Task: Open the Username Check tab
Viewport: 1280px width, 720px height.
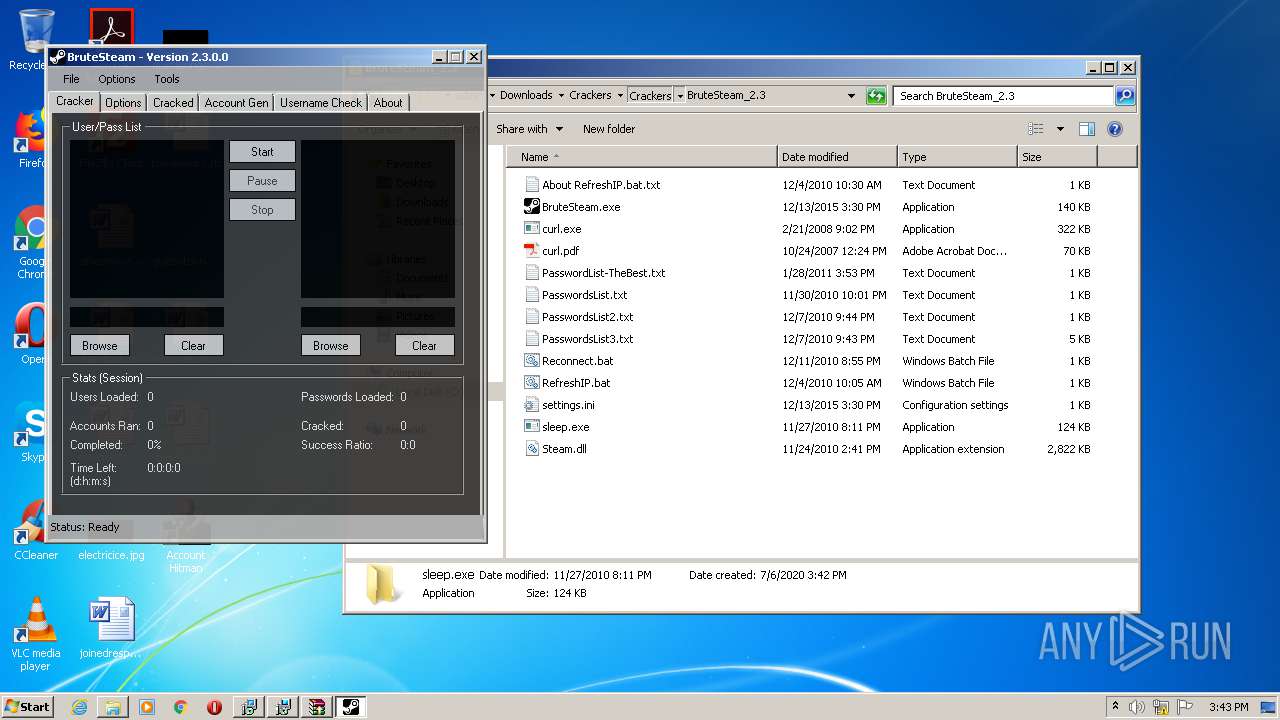Action: (x=321, y=102)
